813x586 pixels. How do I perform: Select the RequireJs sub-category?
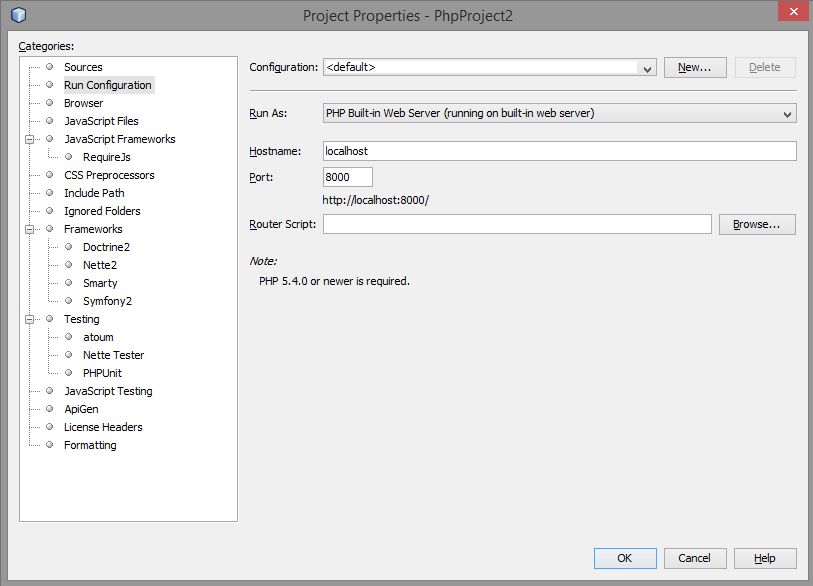coord(107,157)
